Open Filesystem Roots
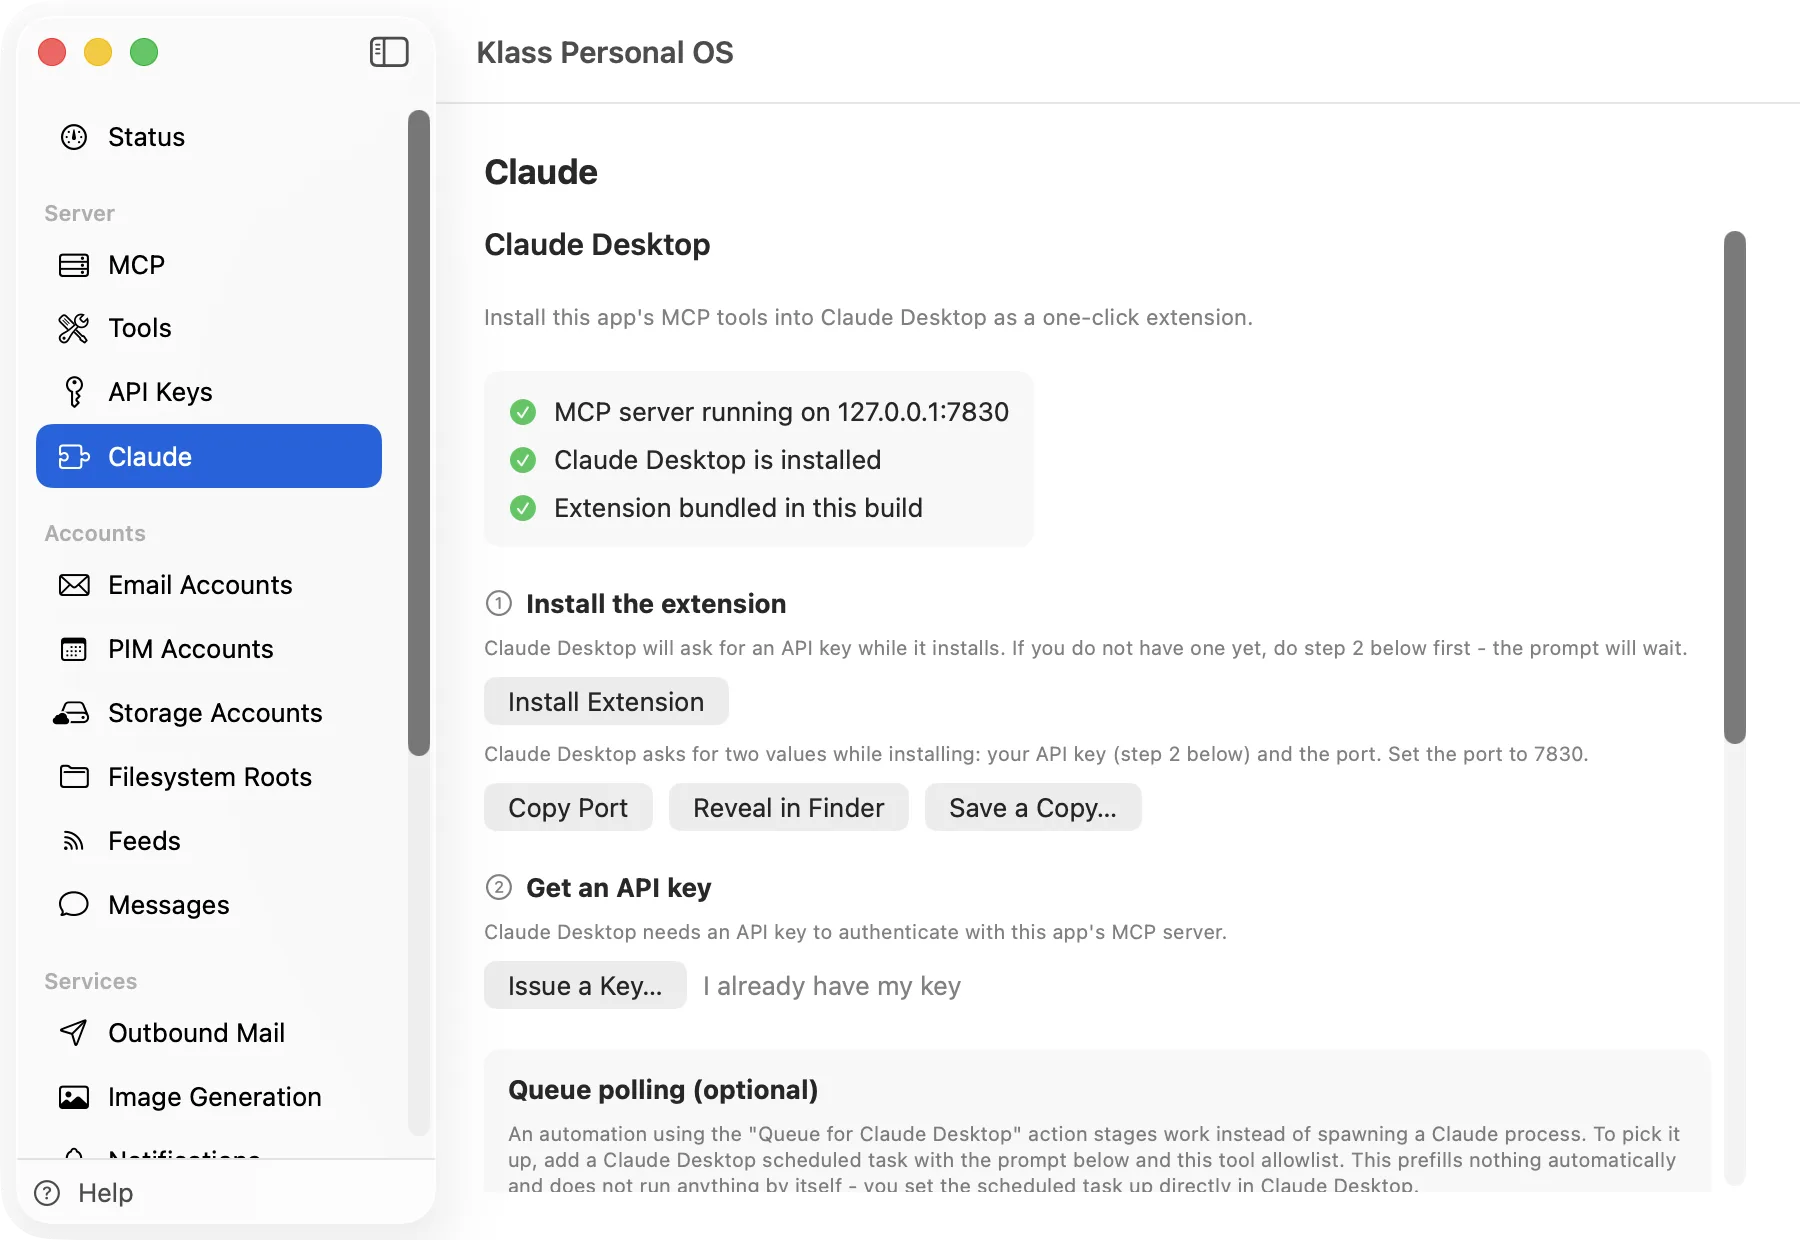This screenshot has height=1240, width=1800. click(x=209, y=777)
